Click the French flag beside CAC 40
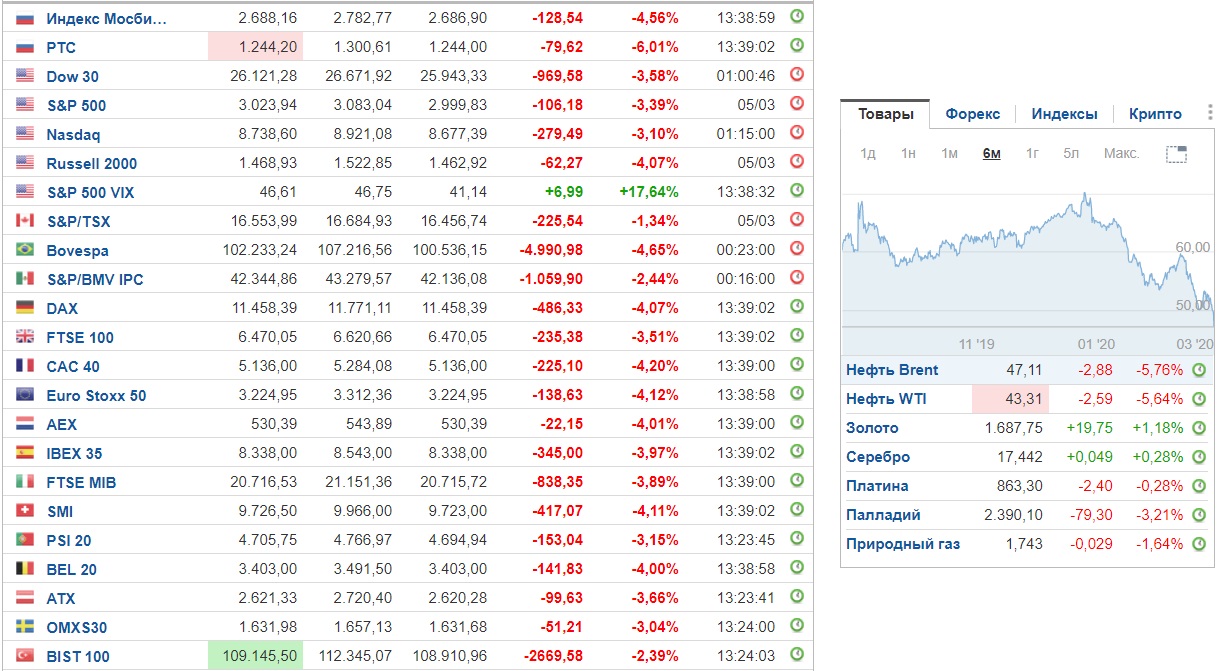Image resolution: width=1228 pixels, height=671 pixels. 25,366
